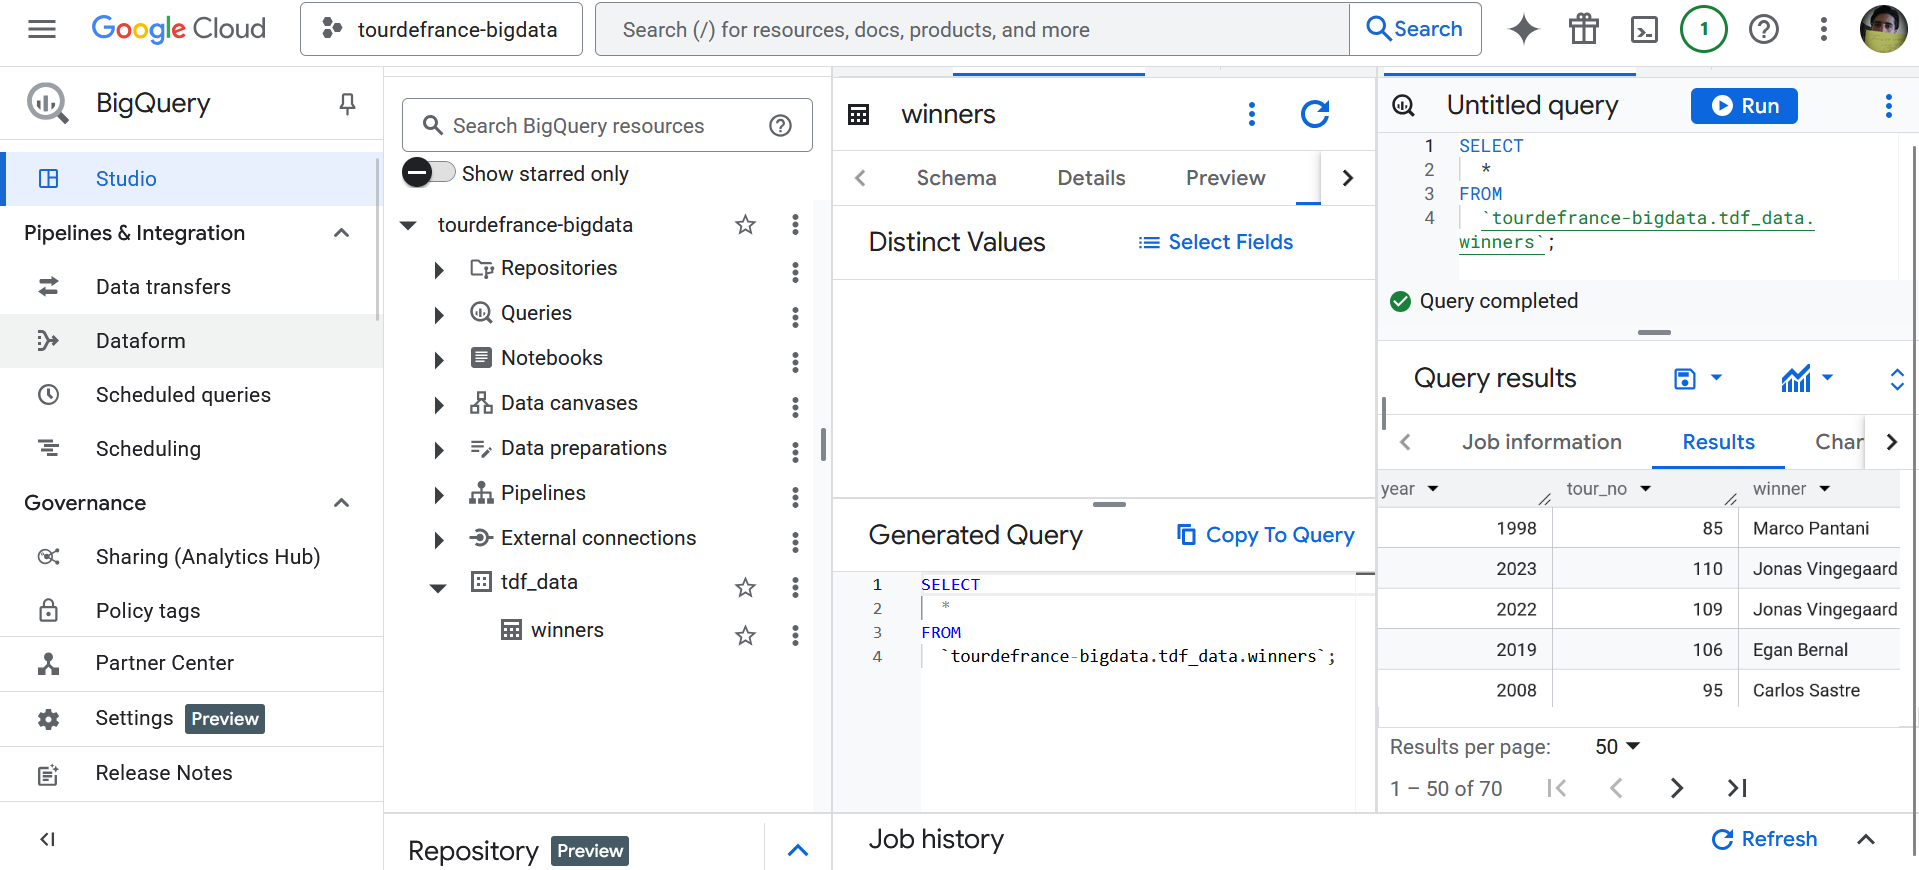Open winners tab more options menu
Image resolution: width=1919 pixels, height=870 pixels.
point(1251,114)
